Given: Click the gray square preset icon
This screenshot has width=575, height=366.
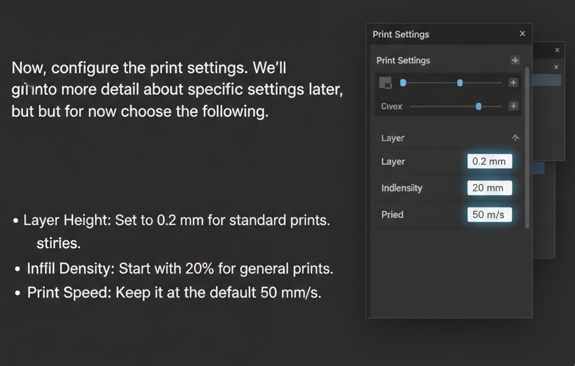Looking at the screenshot, I should tap(385, 83).
